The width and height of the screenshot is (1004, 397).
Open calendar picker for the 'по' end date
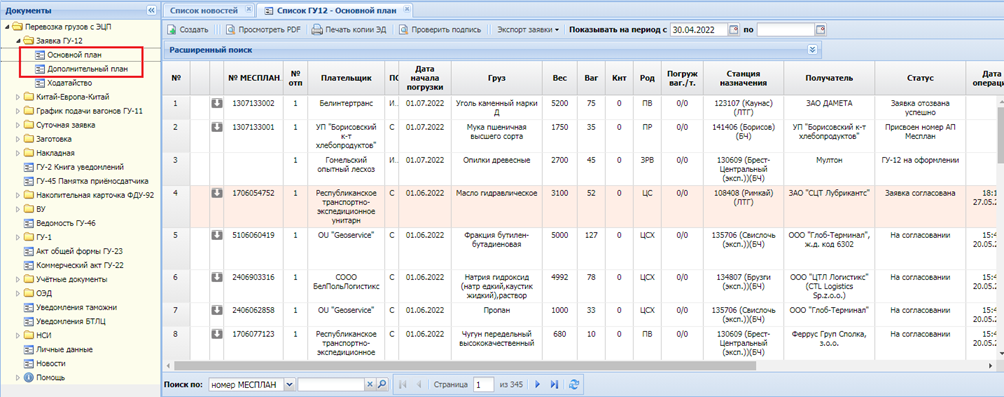(820, 29)
